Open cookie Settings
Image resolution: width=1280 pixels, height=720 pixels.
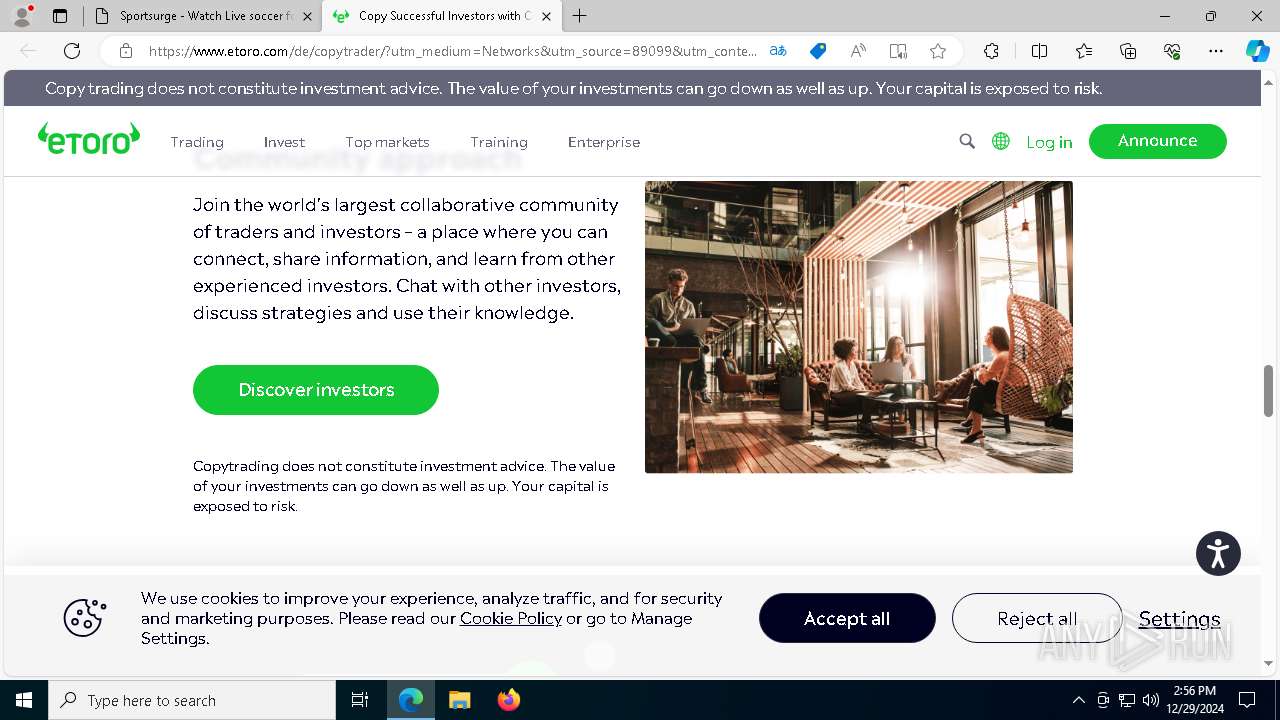pos(1180,619)
